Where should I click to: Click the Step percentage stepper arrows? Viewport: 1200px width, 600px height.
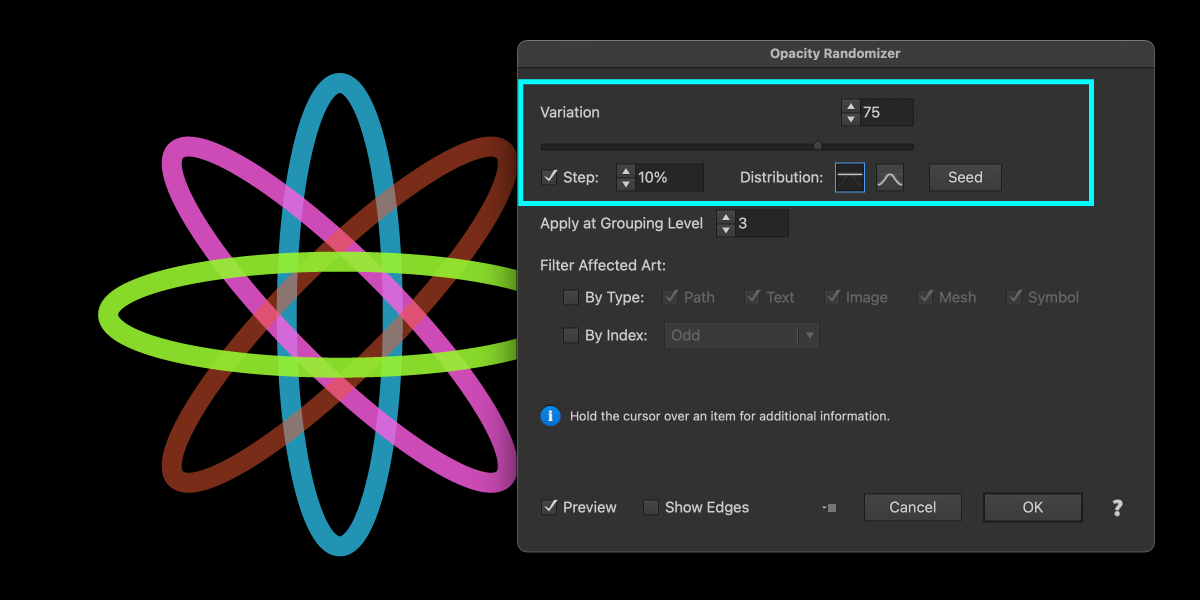[626, 177]
